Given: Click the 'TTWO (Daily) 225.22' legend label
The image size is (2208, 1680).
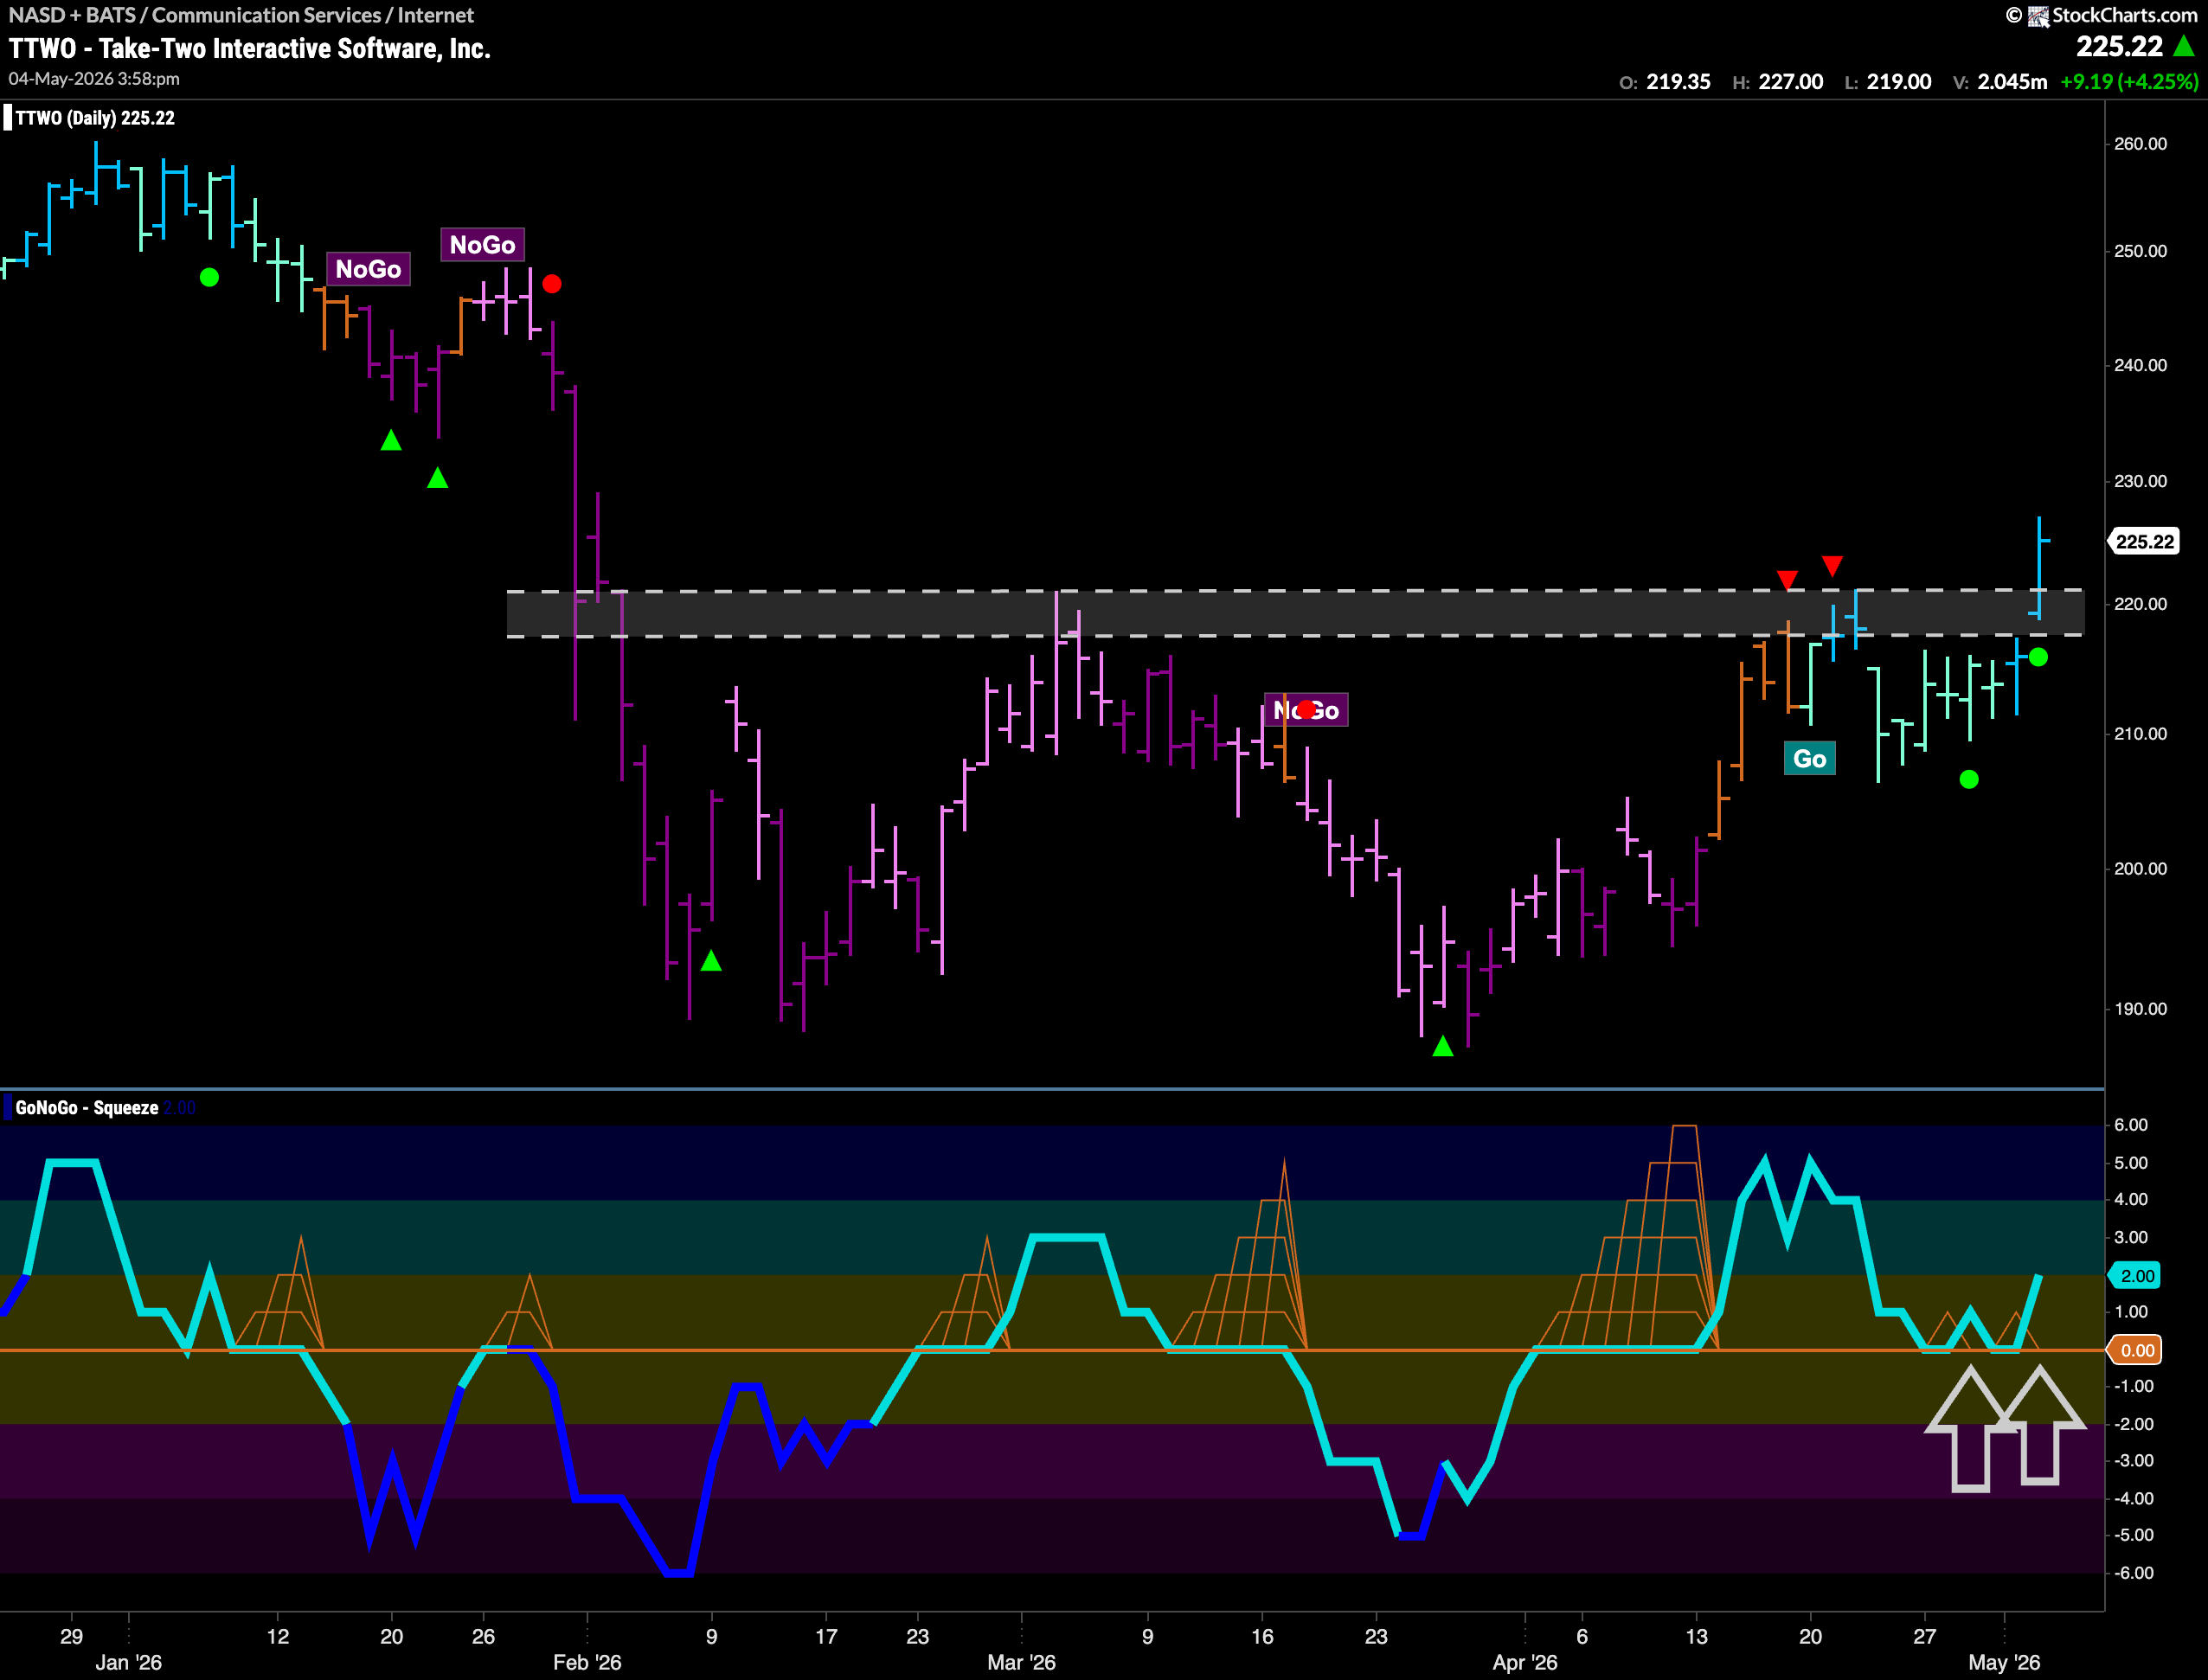Looking at the screenshot, I should [95, 118].
